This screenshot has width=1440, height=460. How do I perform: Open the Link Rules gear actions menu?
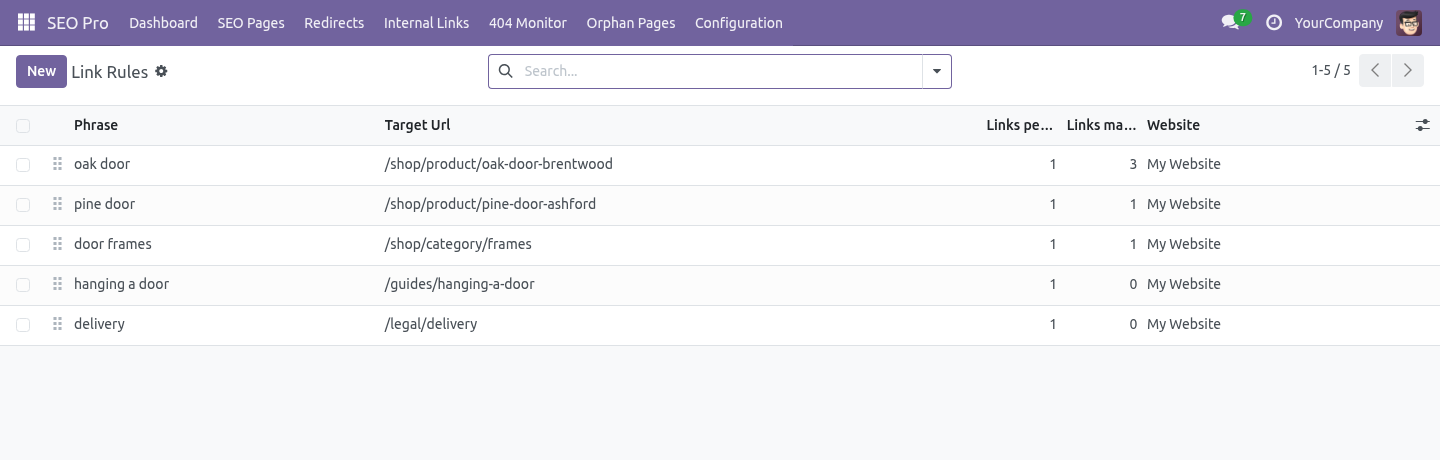pyautogui.click(x=161, y=71)
